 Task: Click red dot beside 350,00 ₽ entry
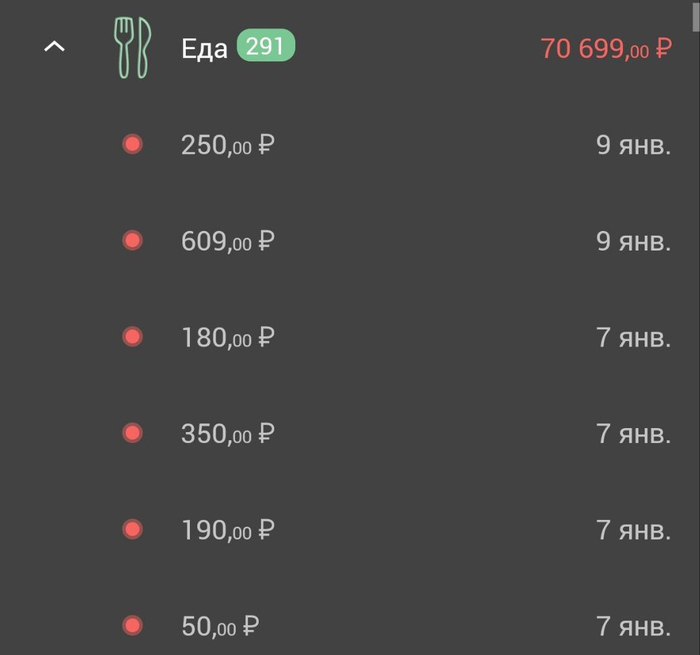(x=132, y=433)
